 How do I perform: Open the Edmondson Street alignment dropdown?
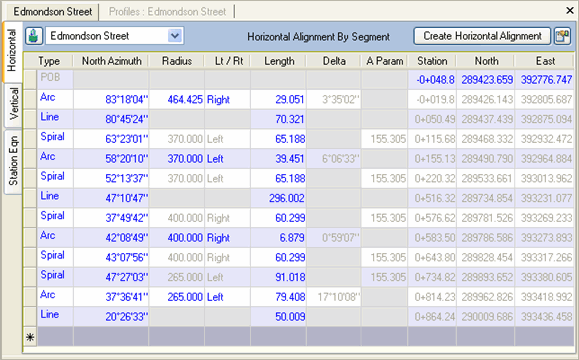(175, 36)
